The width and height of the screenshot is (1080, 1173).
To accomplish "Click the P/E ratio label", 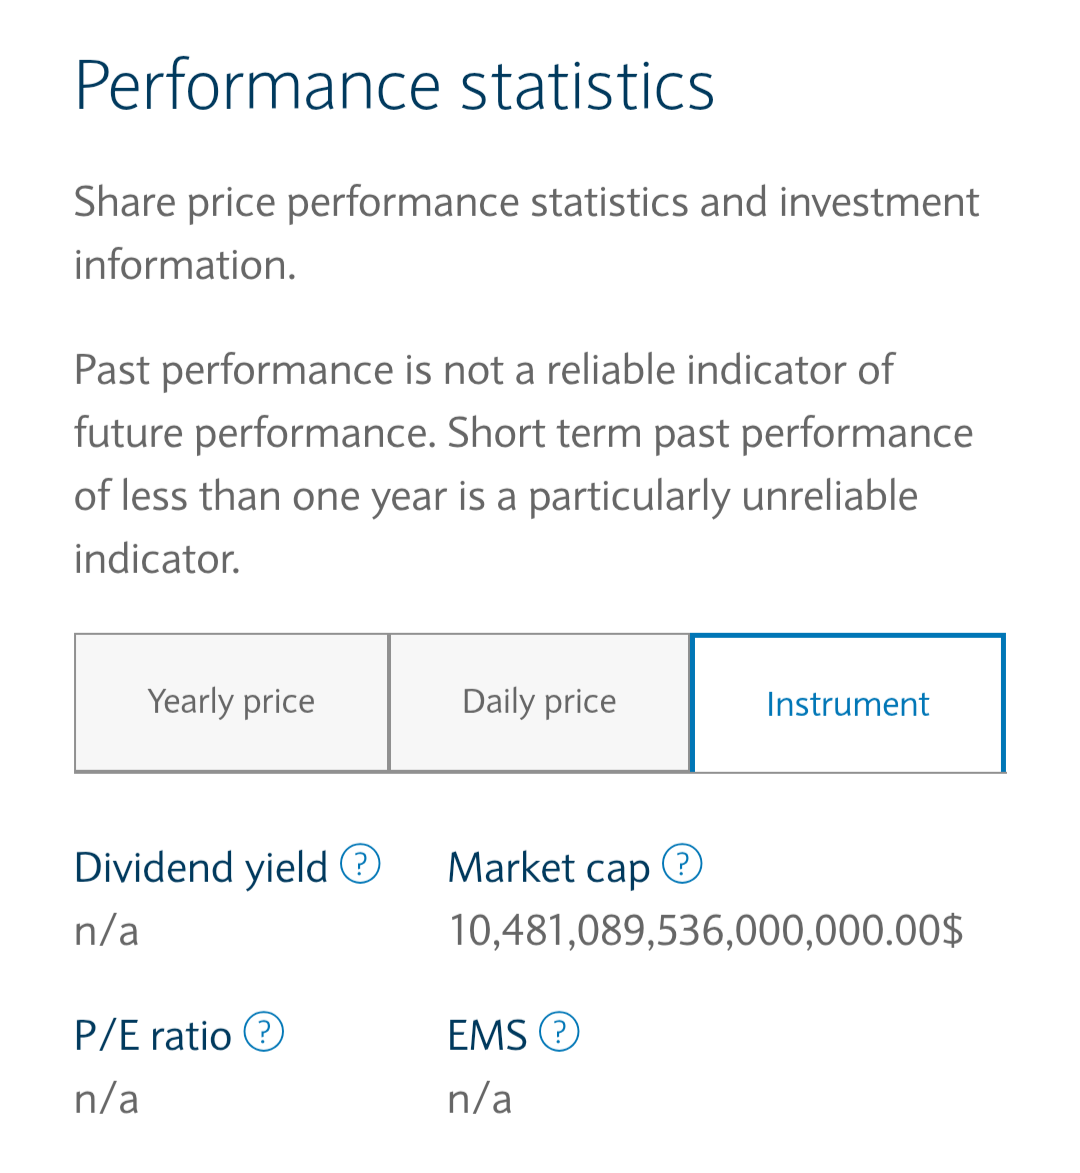I will pos(153,1036).
